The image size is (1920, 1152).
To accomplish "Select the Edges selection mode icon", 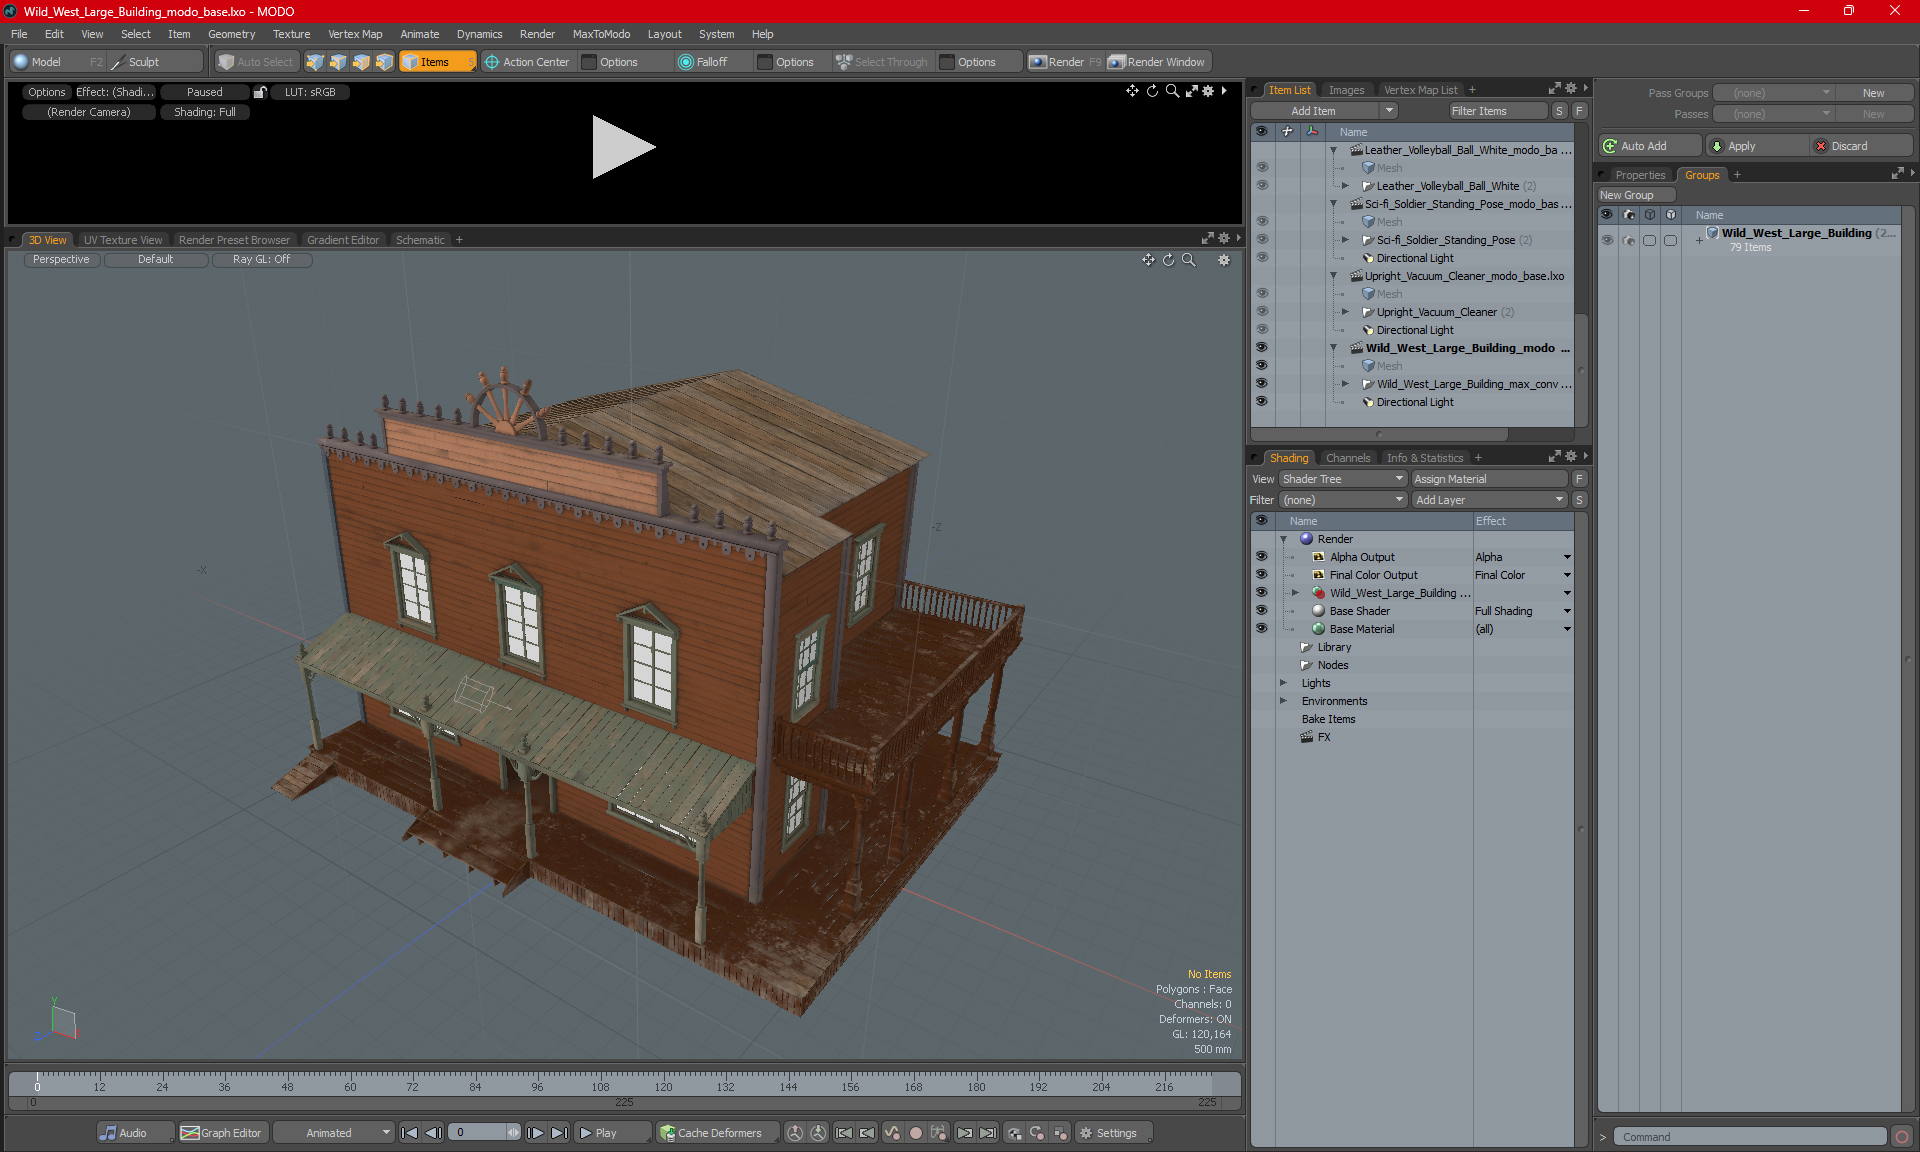I will coord(338,62).
